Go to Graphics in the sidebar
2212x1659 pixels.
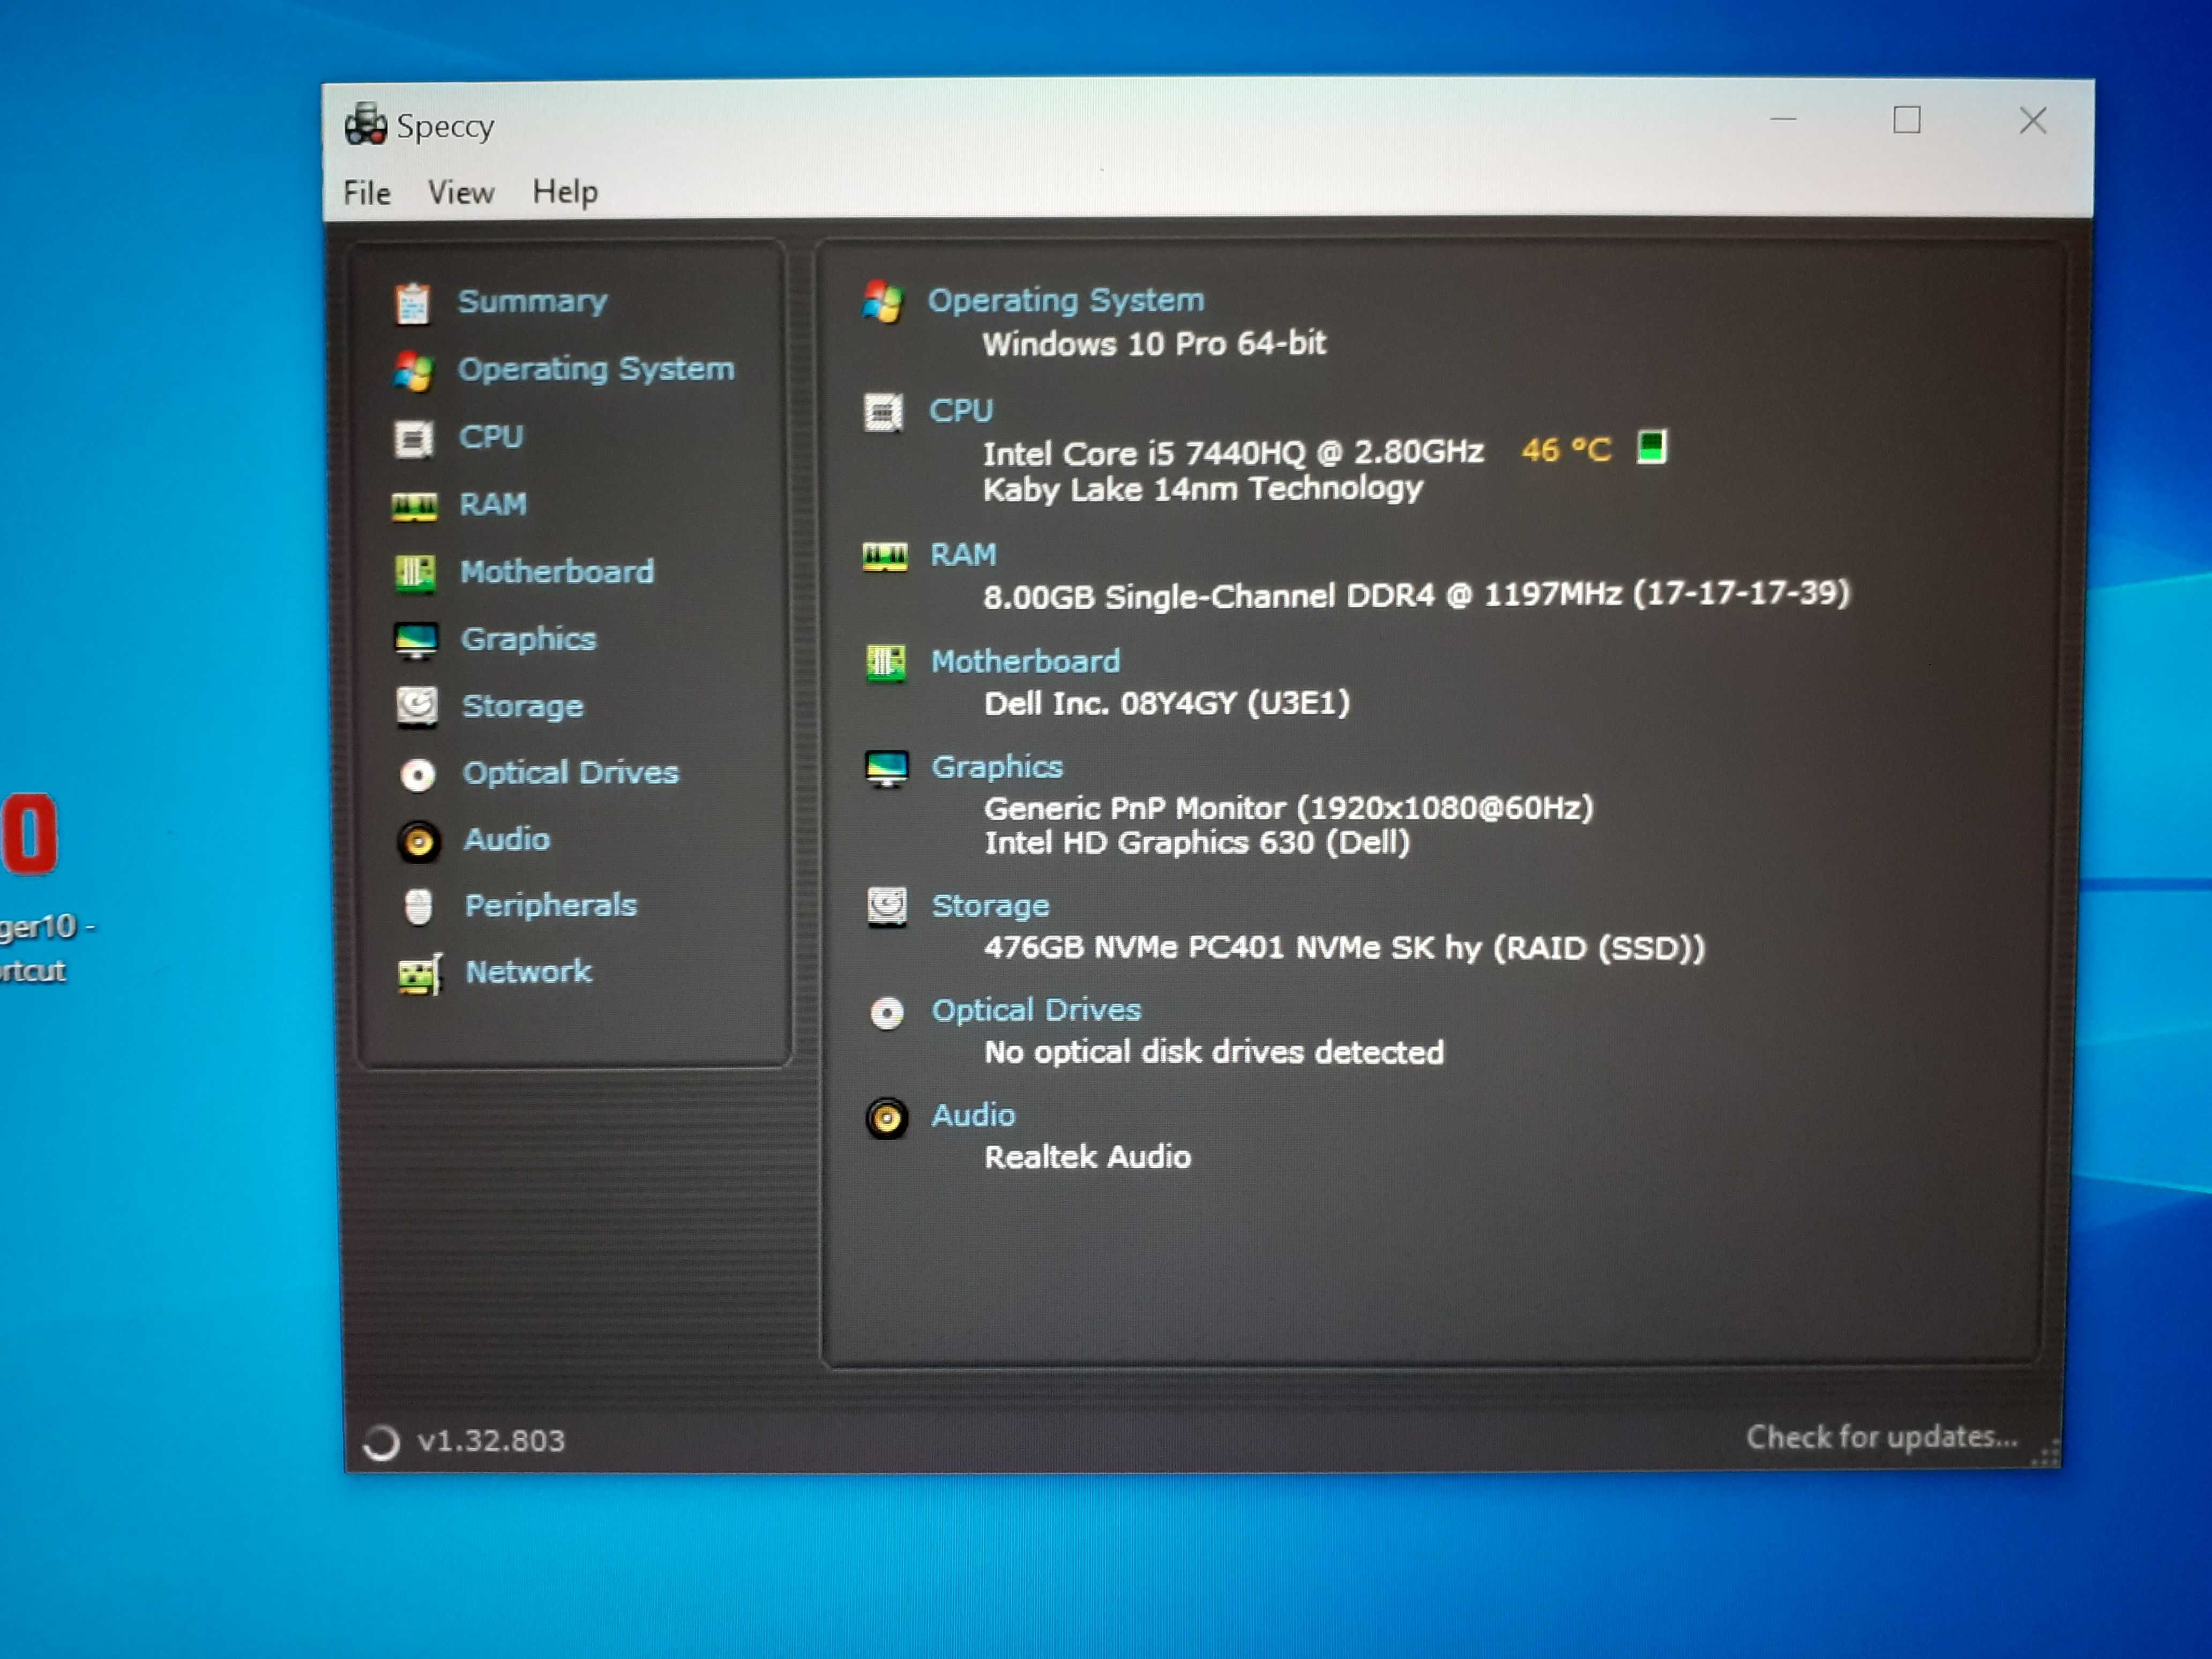[x=528, y=639]
